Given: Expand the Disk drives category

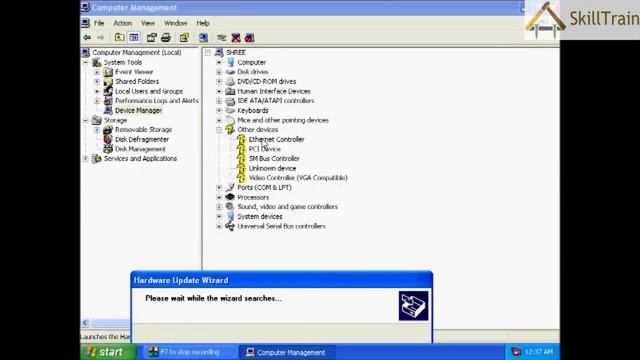Looking at the screenshot, I should [219, 72].
